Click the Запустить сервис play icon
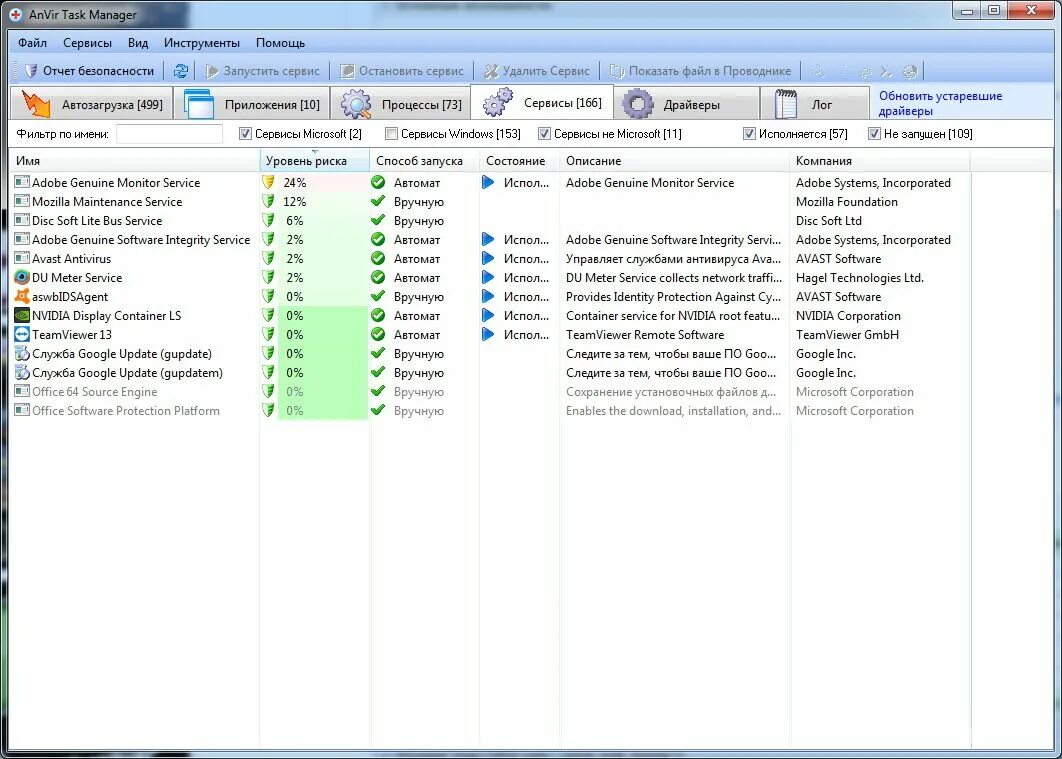Image resolution: width=1062 pixels, height=759 pixels. [212, 71]
